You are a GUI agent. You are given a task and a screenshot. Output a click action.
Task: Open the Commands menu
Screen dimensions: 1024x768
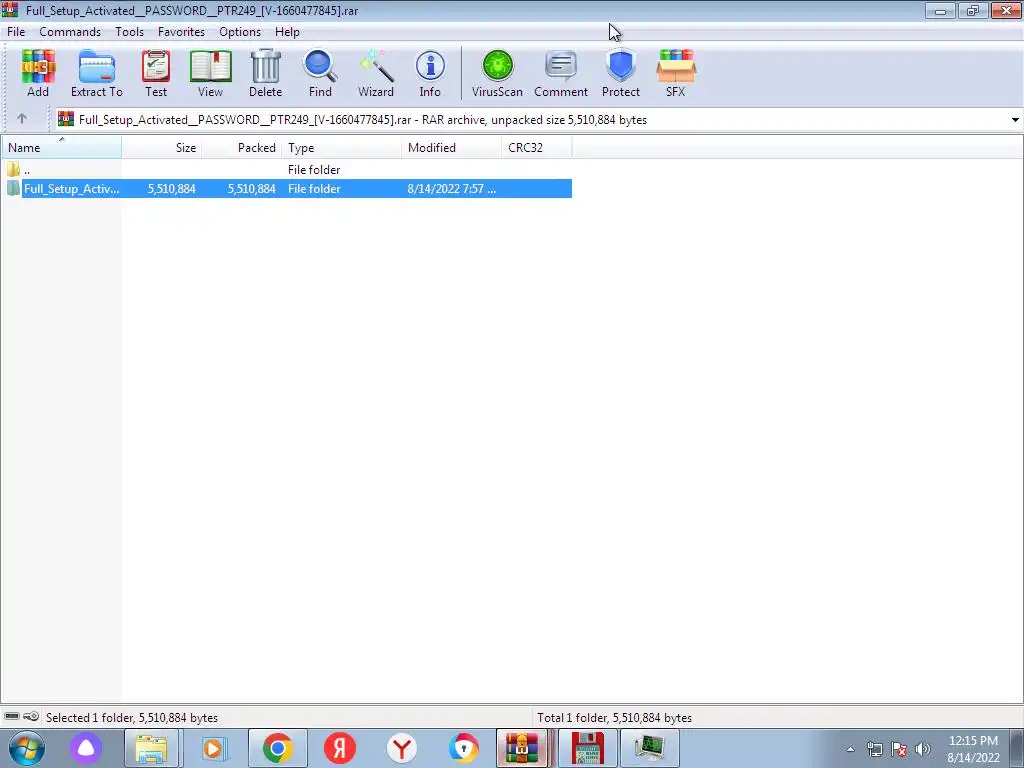pos(70,32)
